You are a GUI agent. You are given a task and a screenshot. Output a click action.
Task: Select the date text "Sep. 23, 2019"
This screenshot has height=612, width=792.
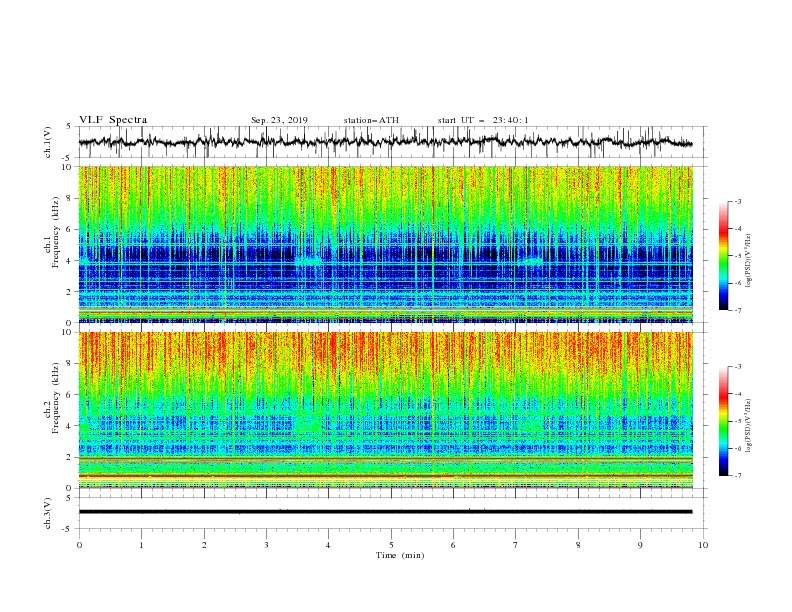(279, 120)
